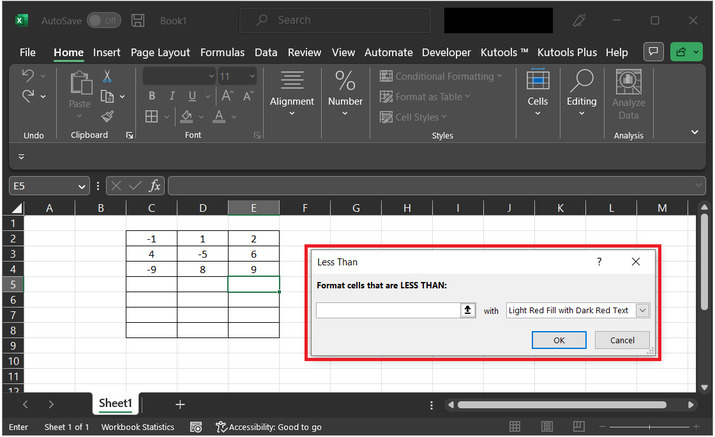This screenshot has height=437, width=715.
Task: Open the File menu
Action: (27, 52)
